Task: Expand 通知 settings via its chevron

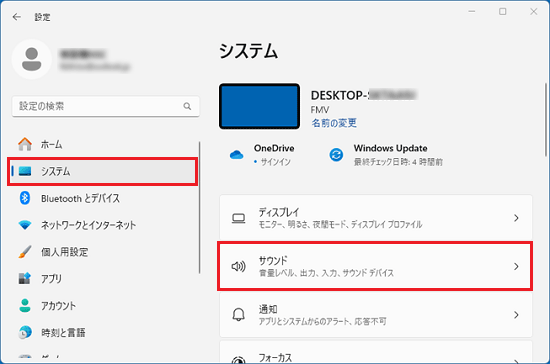Action: (516, 315)
